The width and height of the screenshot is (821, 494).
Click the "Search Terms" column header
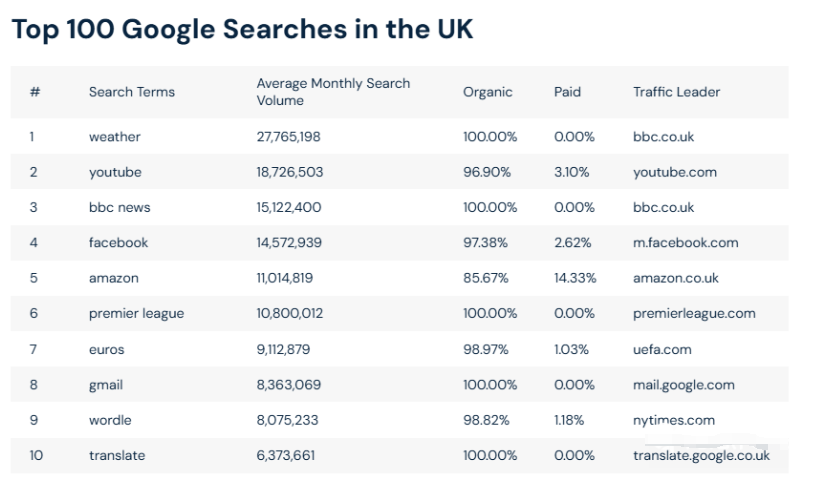[x=131, y=92]
